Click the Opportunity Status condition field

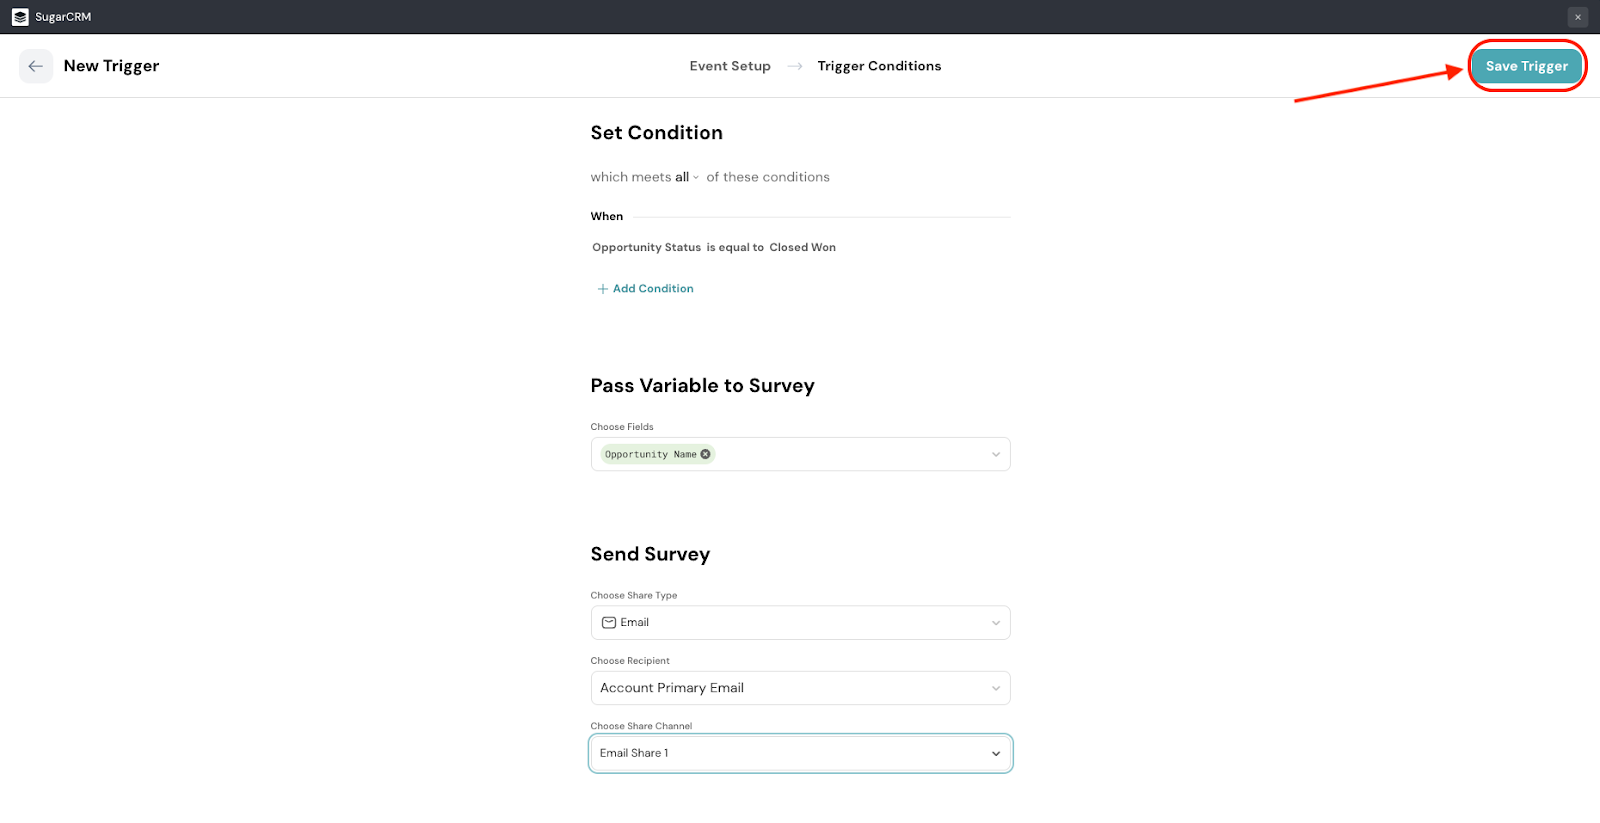tap(646, 247)
